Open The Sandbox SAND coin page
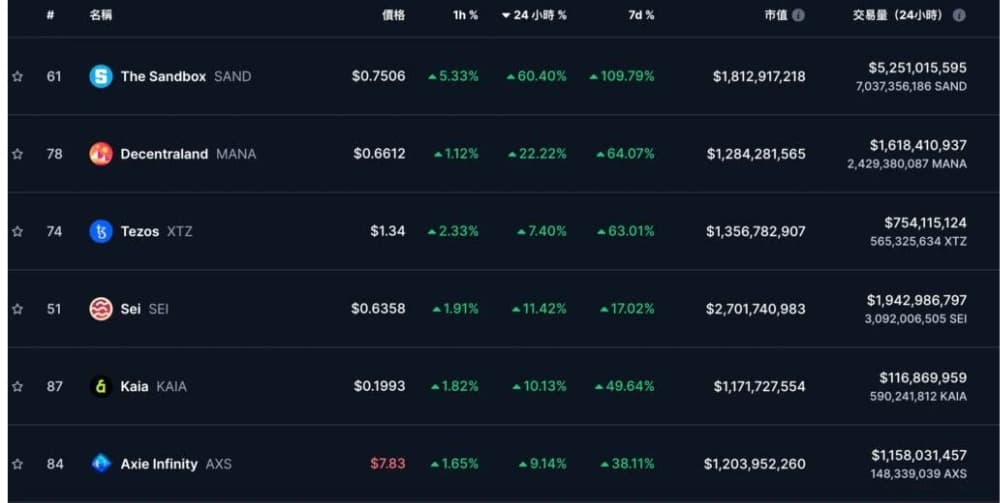The width and height of the screenshot is (1000, 503). (186, 77)
